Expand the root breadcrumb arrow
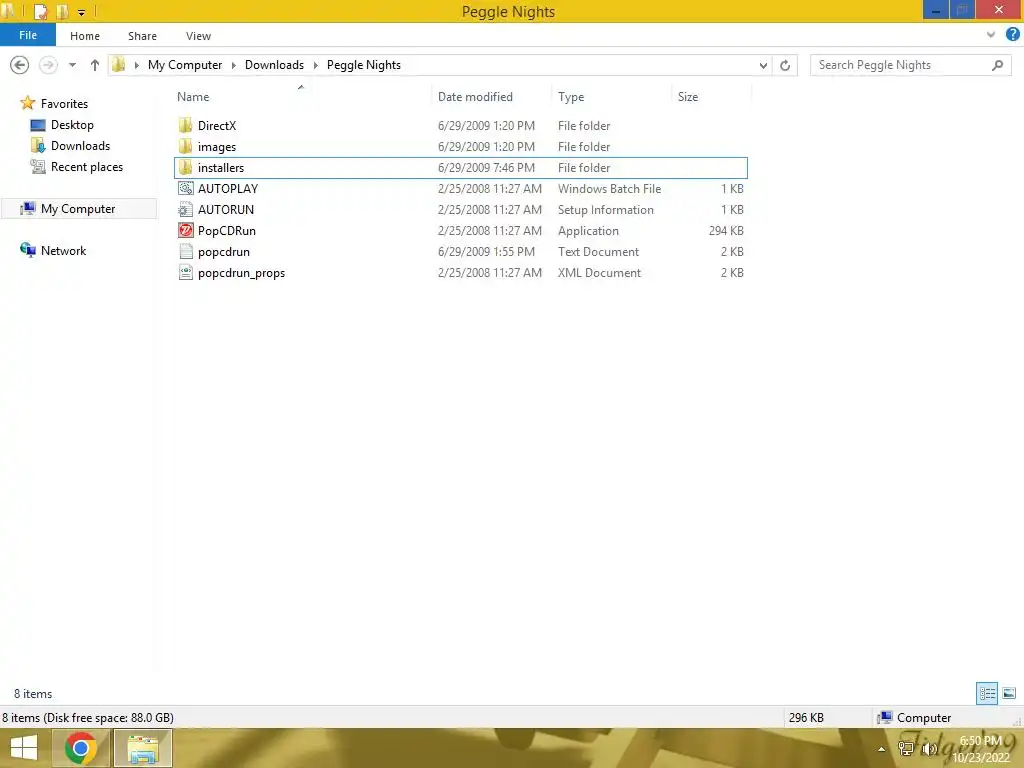This screenshot has width=1024, height=768. [136, 65]
